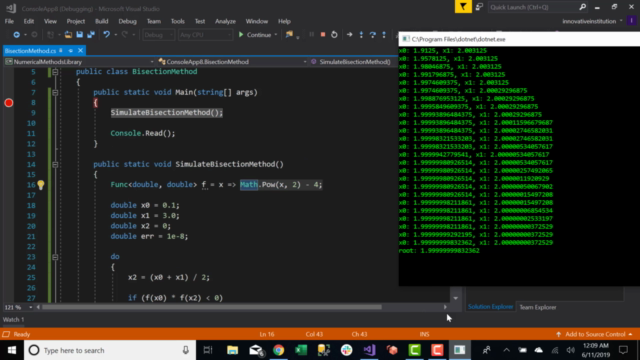
Task: Collapse the Main method outline on line 7
Action: [55, 93]
